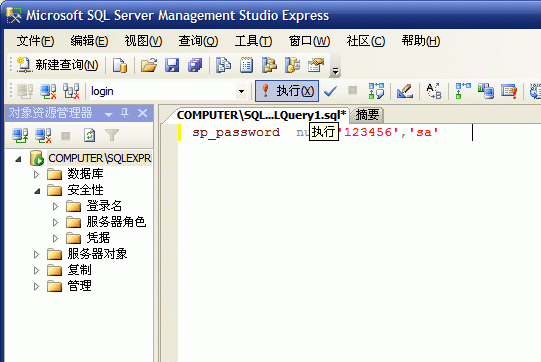The width and height of the screenshot is (541, 362).
Task: Click the disconnect icon in query toolbar
Action: 48,91
